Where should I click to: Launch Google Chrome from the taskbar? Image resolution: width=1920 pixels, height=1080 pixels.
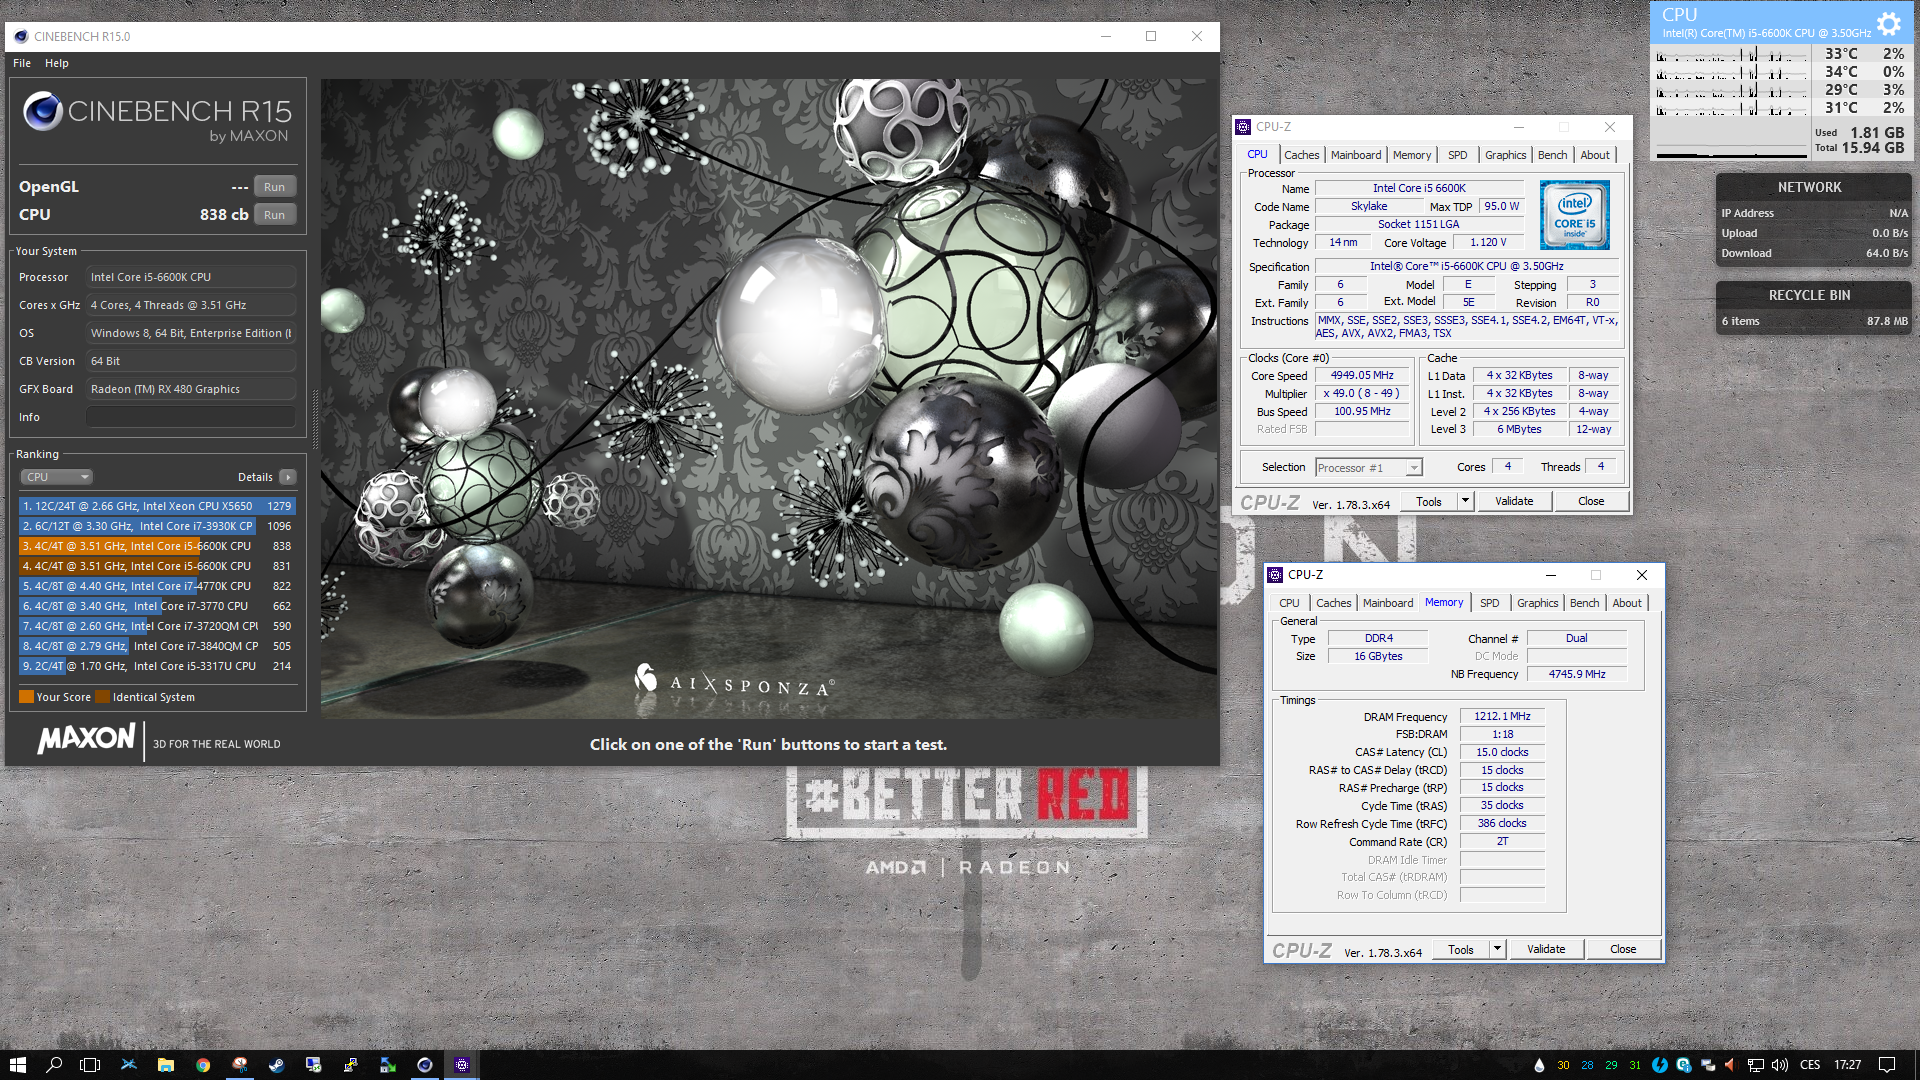coord(203,1065)
